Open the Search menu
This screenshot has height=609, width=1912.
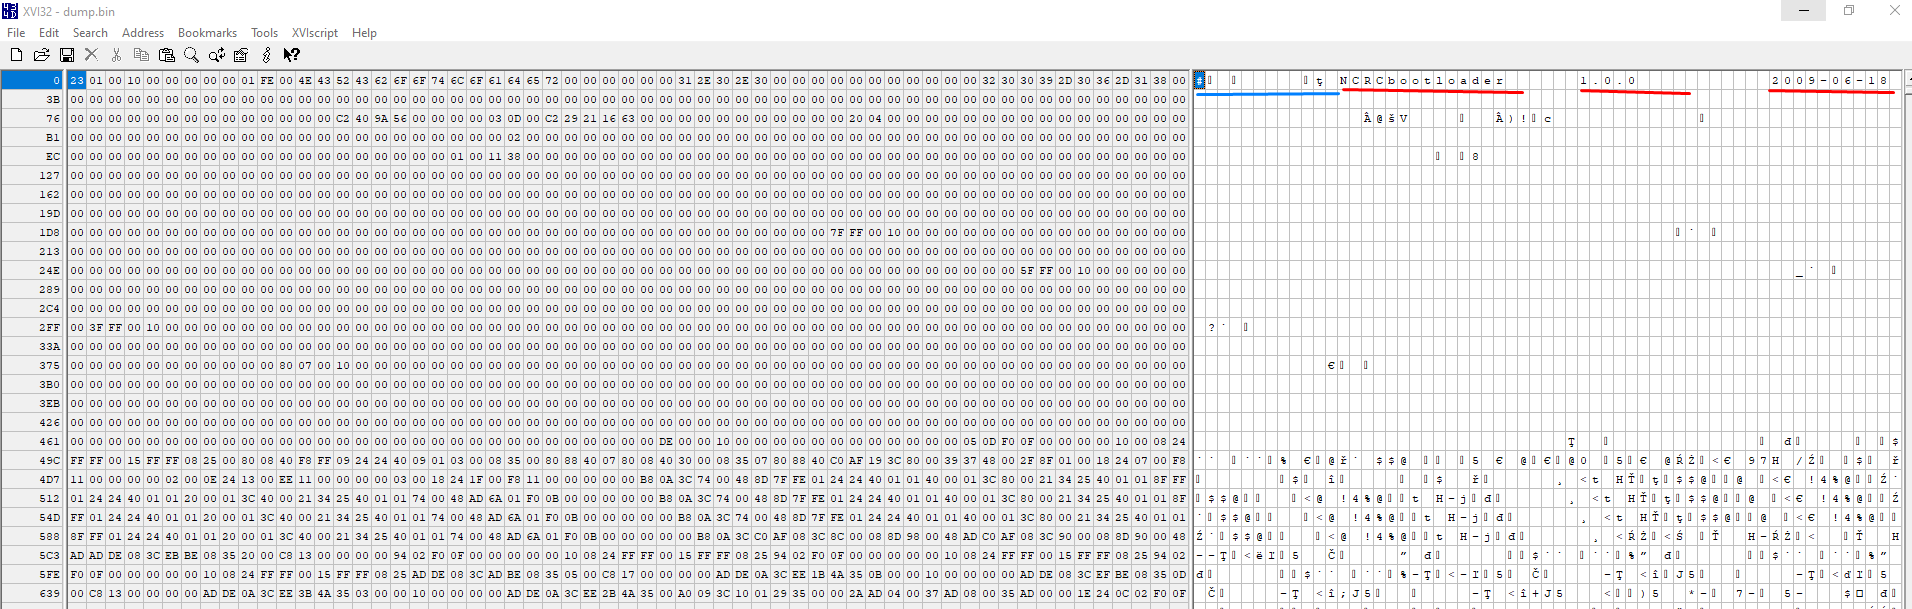click(90, 33)
